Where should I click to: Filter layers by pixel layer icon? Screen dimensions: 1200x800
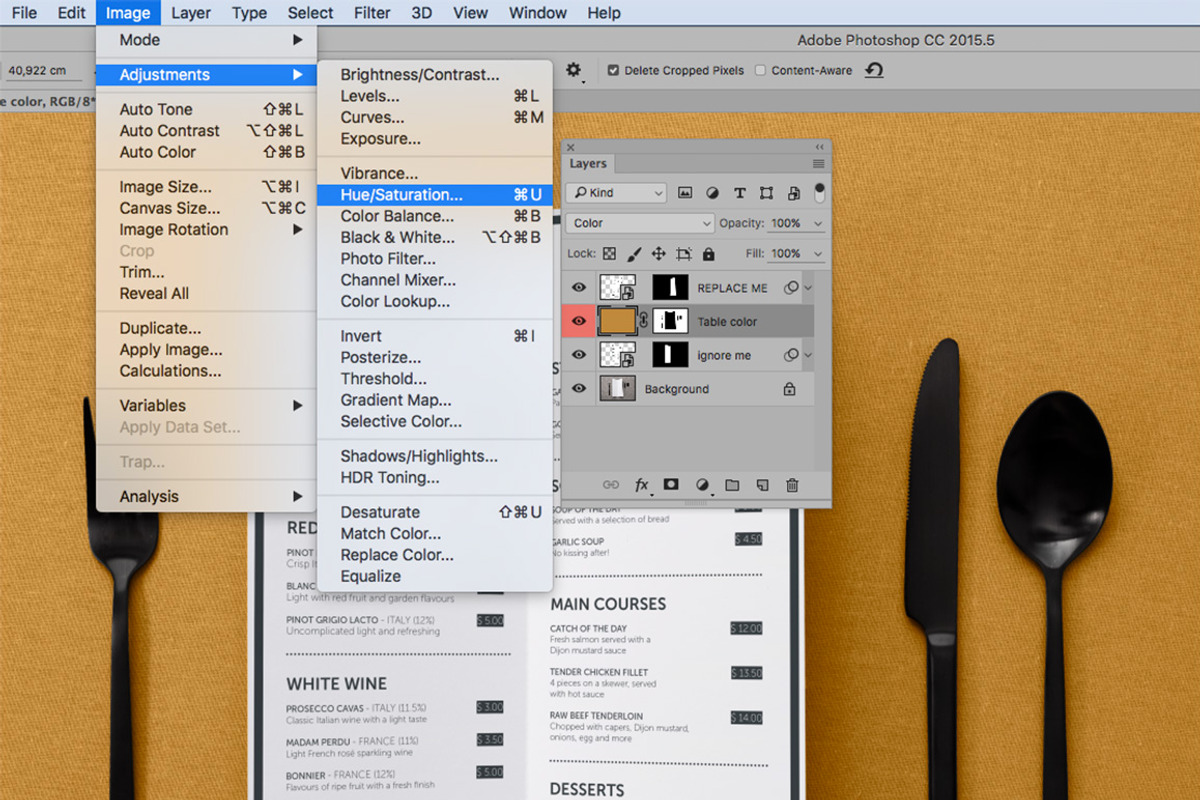[x=685, y=193]
